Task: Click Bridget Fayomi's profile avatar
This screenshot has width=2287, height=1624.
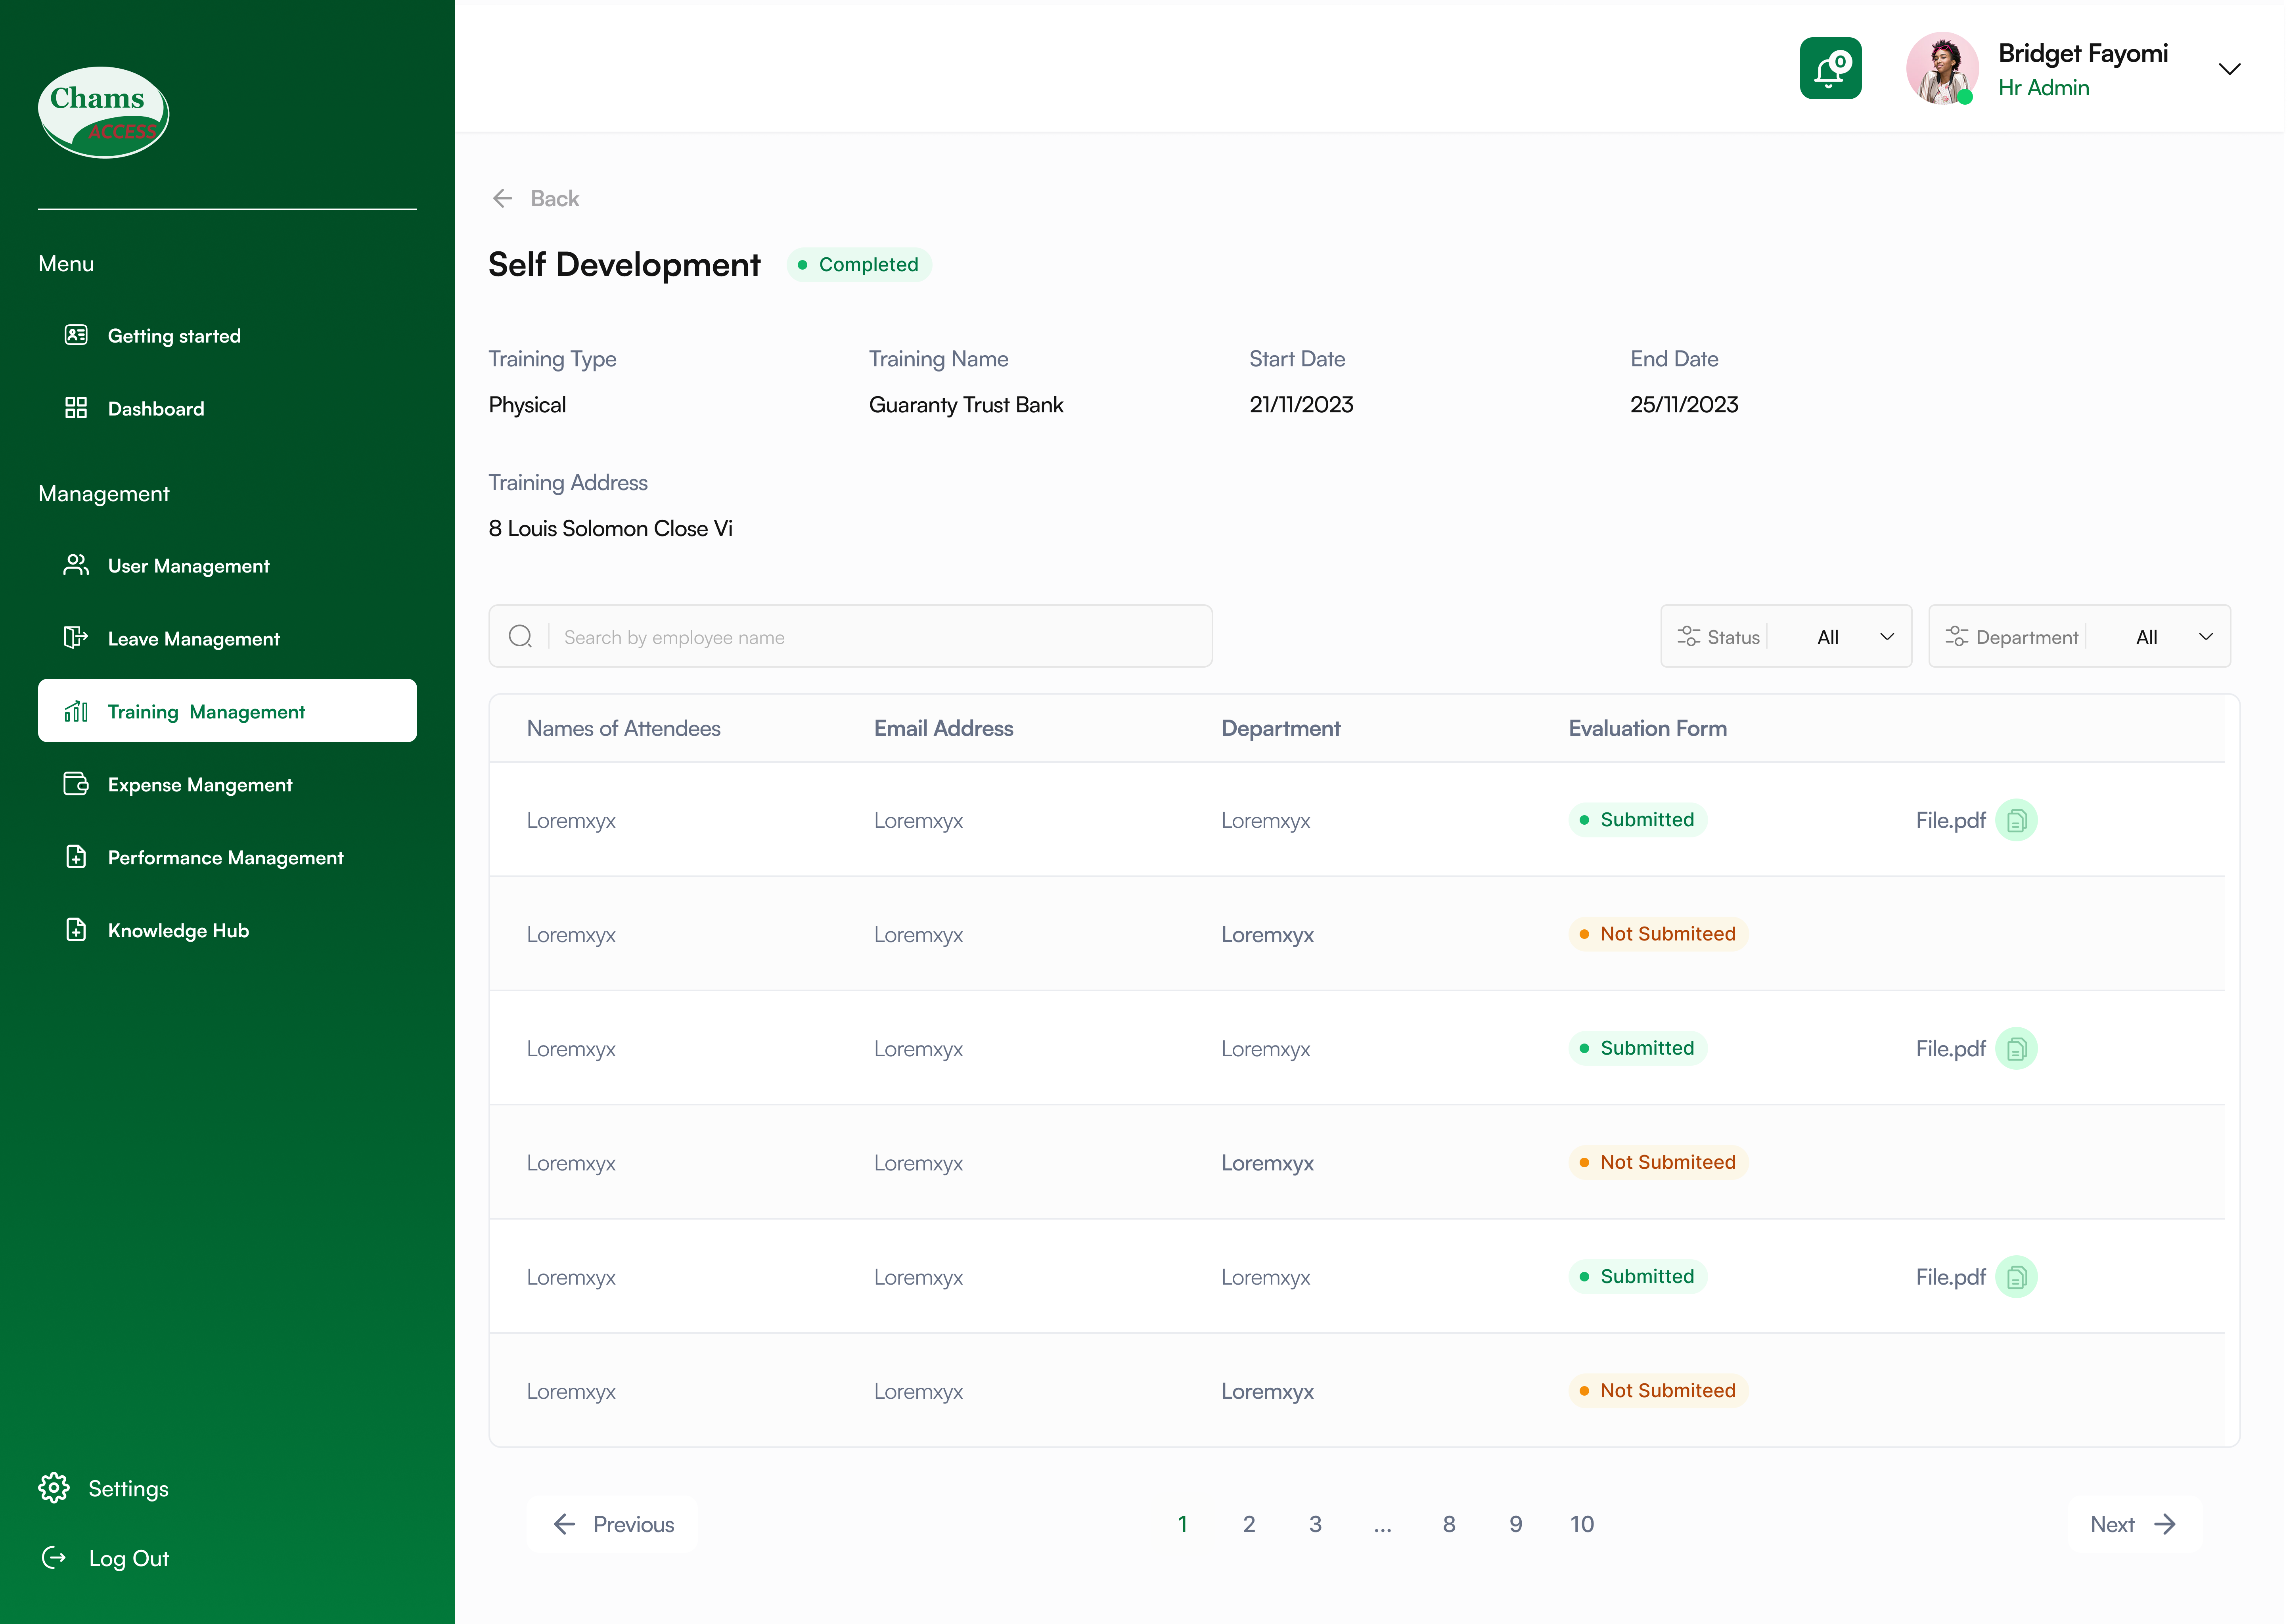Action: click(1942, 69)
